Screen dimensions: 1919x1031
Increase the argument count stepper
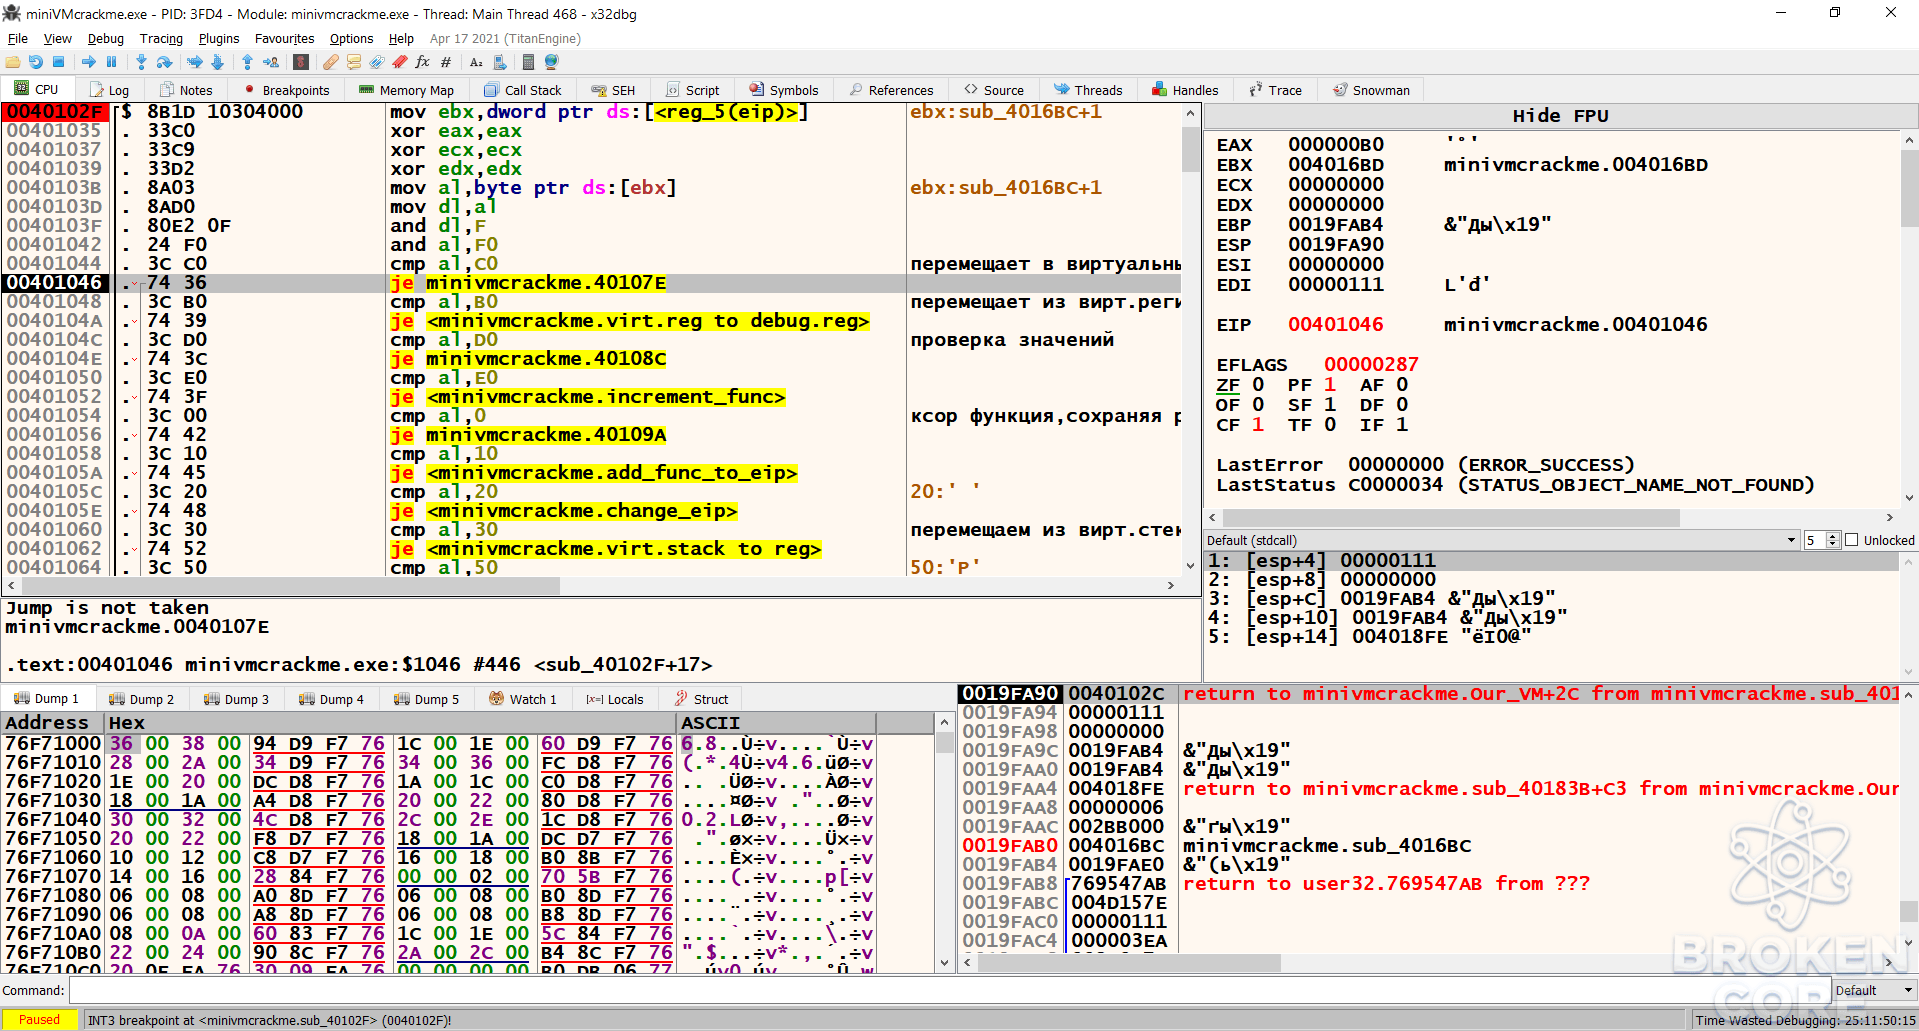[1833, 536]
